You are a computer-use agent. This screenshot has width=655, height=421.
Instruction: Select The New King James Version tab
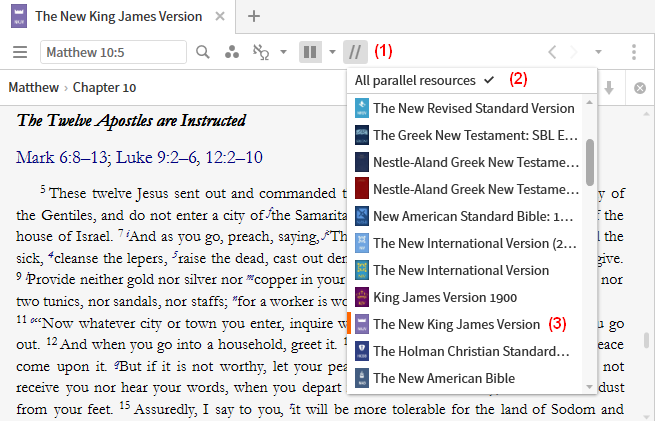[118, 16]
